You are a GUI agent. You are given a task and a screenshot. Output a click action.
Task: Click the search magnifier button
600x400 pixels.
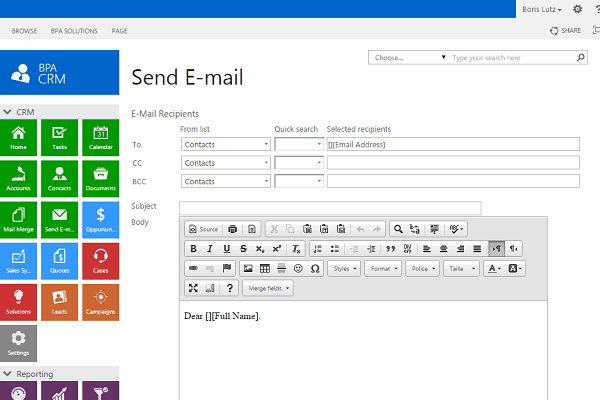tap(580, 57)
